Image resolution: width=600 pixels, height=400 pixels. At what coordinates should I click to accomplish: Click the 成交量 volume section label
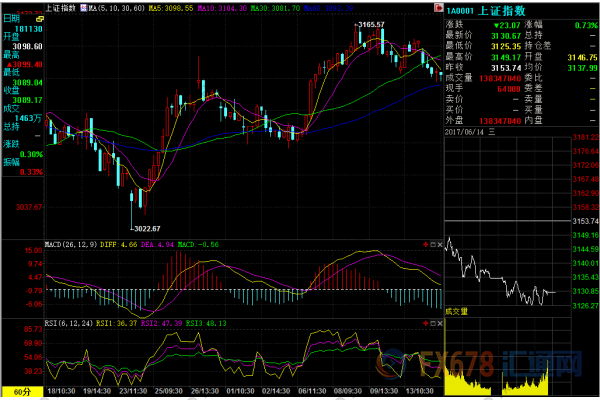(460, 310)
